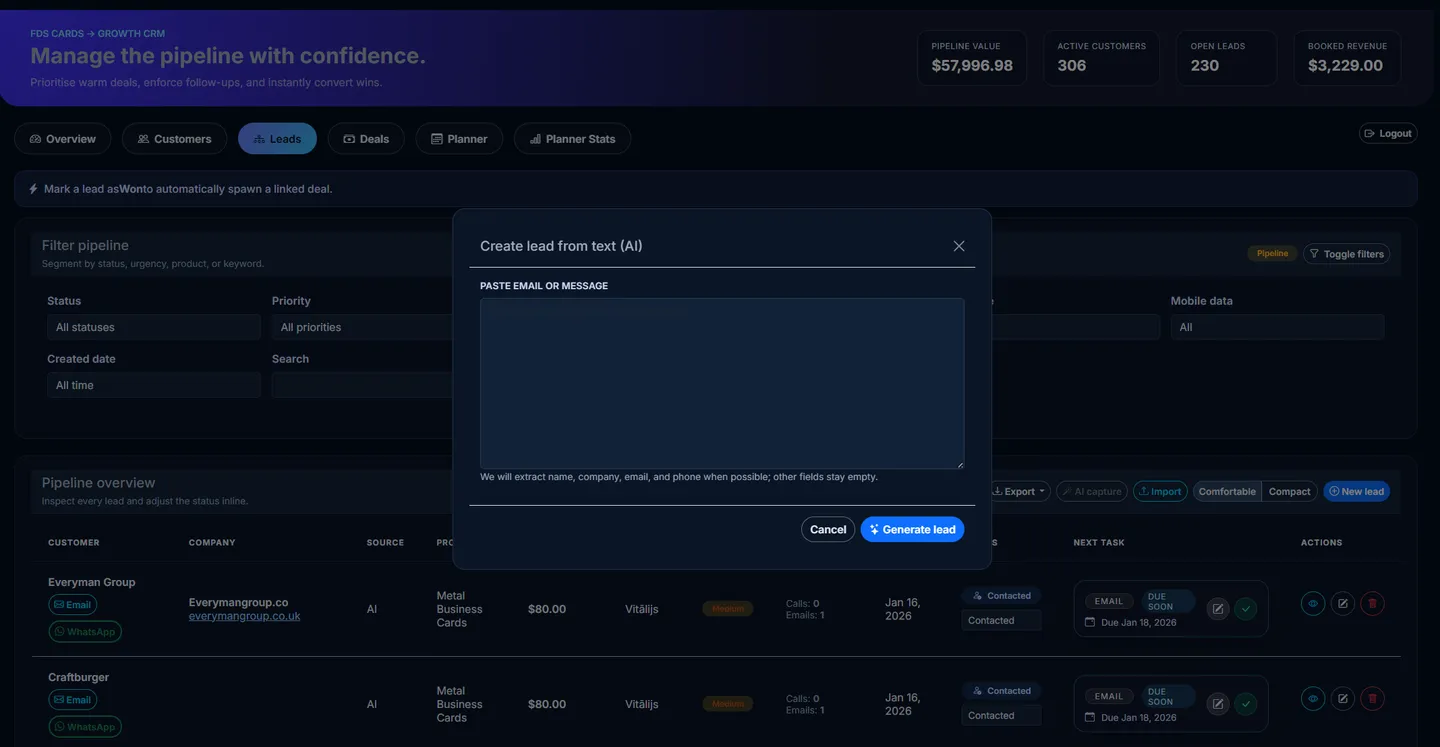
Task: Click the Pipeline badge in filter panel
Action: (1272, 254)
